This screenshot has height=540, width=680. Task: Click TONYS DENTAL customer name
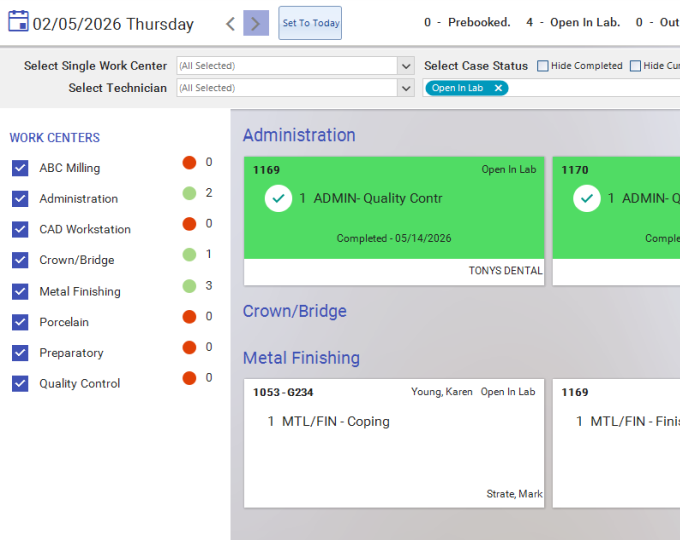coord(505,271)
